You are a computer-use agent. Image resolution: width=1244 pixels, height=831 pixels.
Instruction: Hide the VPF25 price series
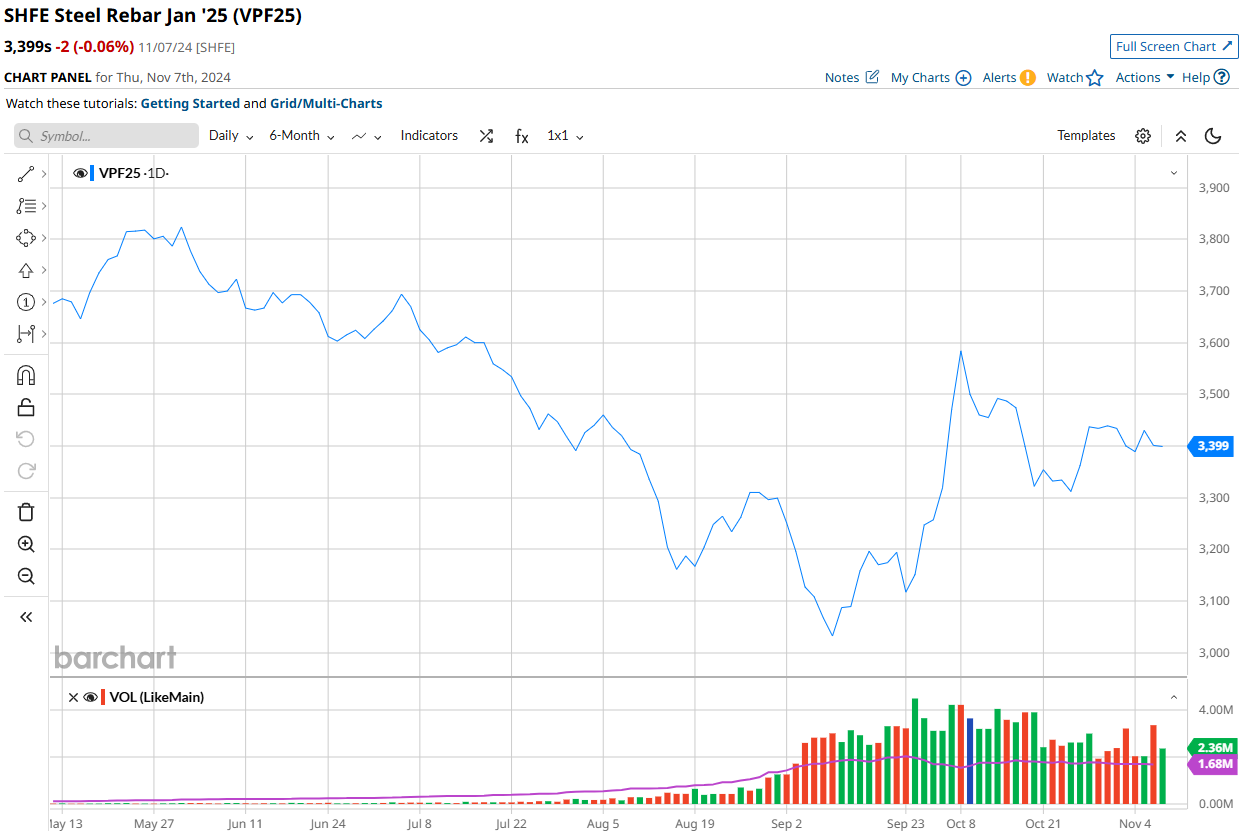point(80,173)
